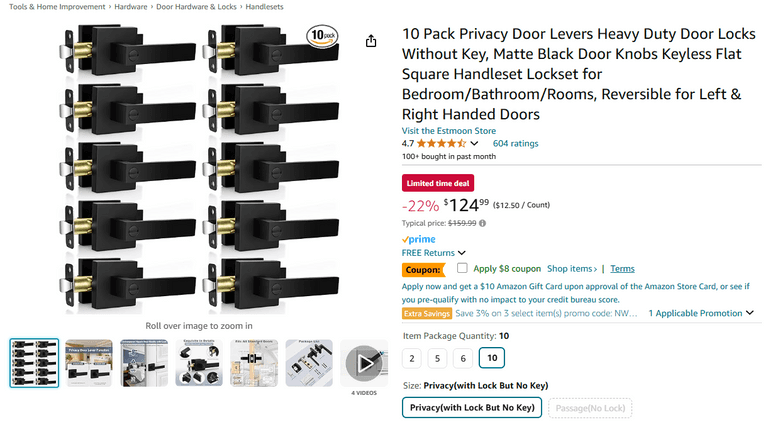Click the Prime logo badge
The height and width of the screenshot is (423, 768).
(418, 239)
